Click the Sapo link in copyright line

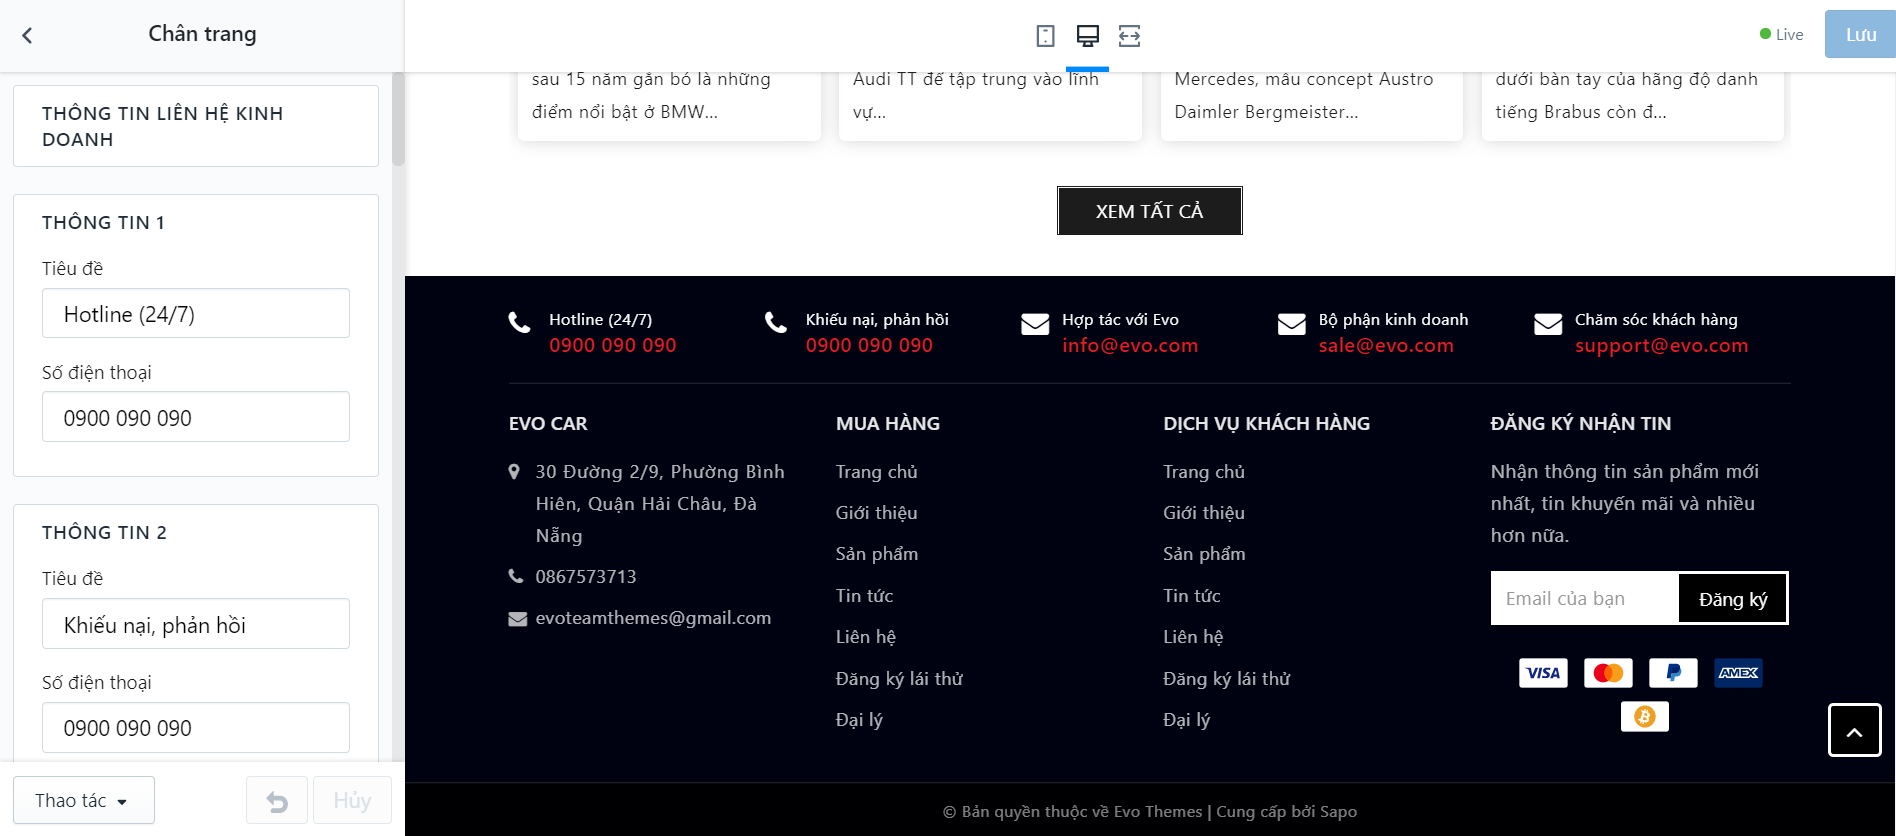[1338, 811]
